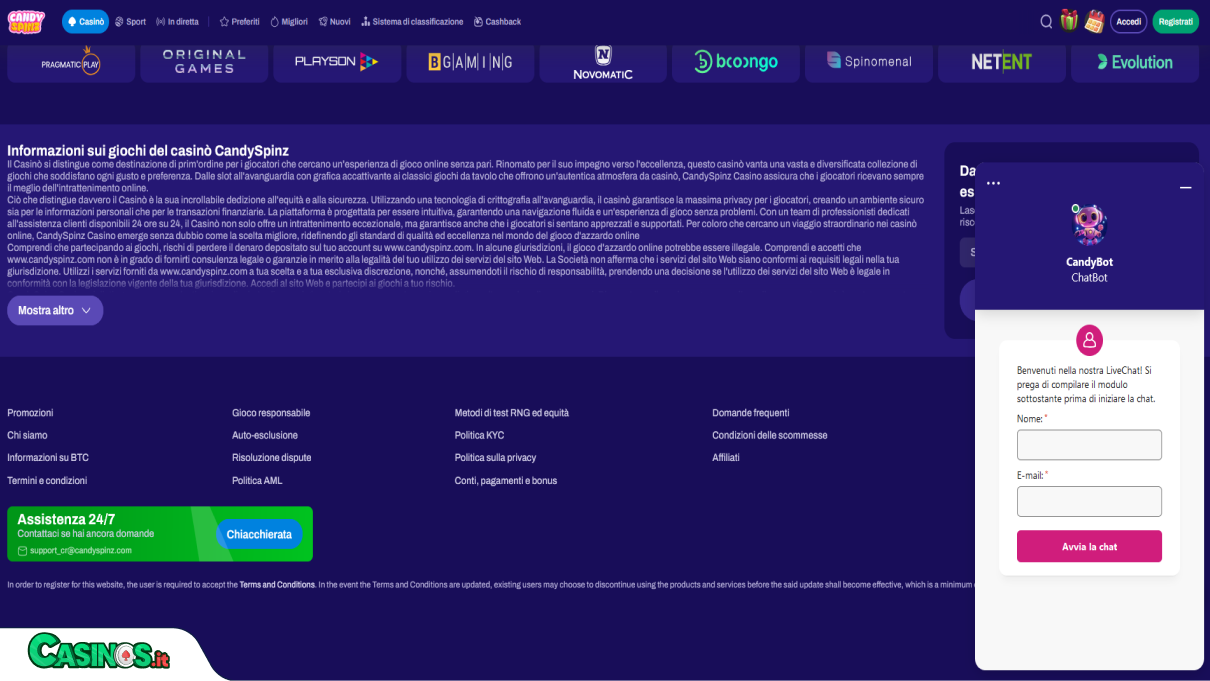This screenshot has width=1210, height=681.
Task: Open Politica sulla privacy link
Action: tap(495, 458)
